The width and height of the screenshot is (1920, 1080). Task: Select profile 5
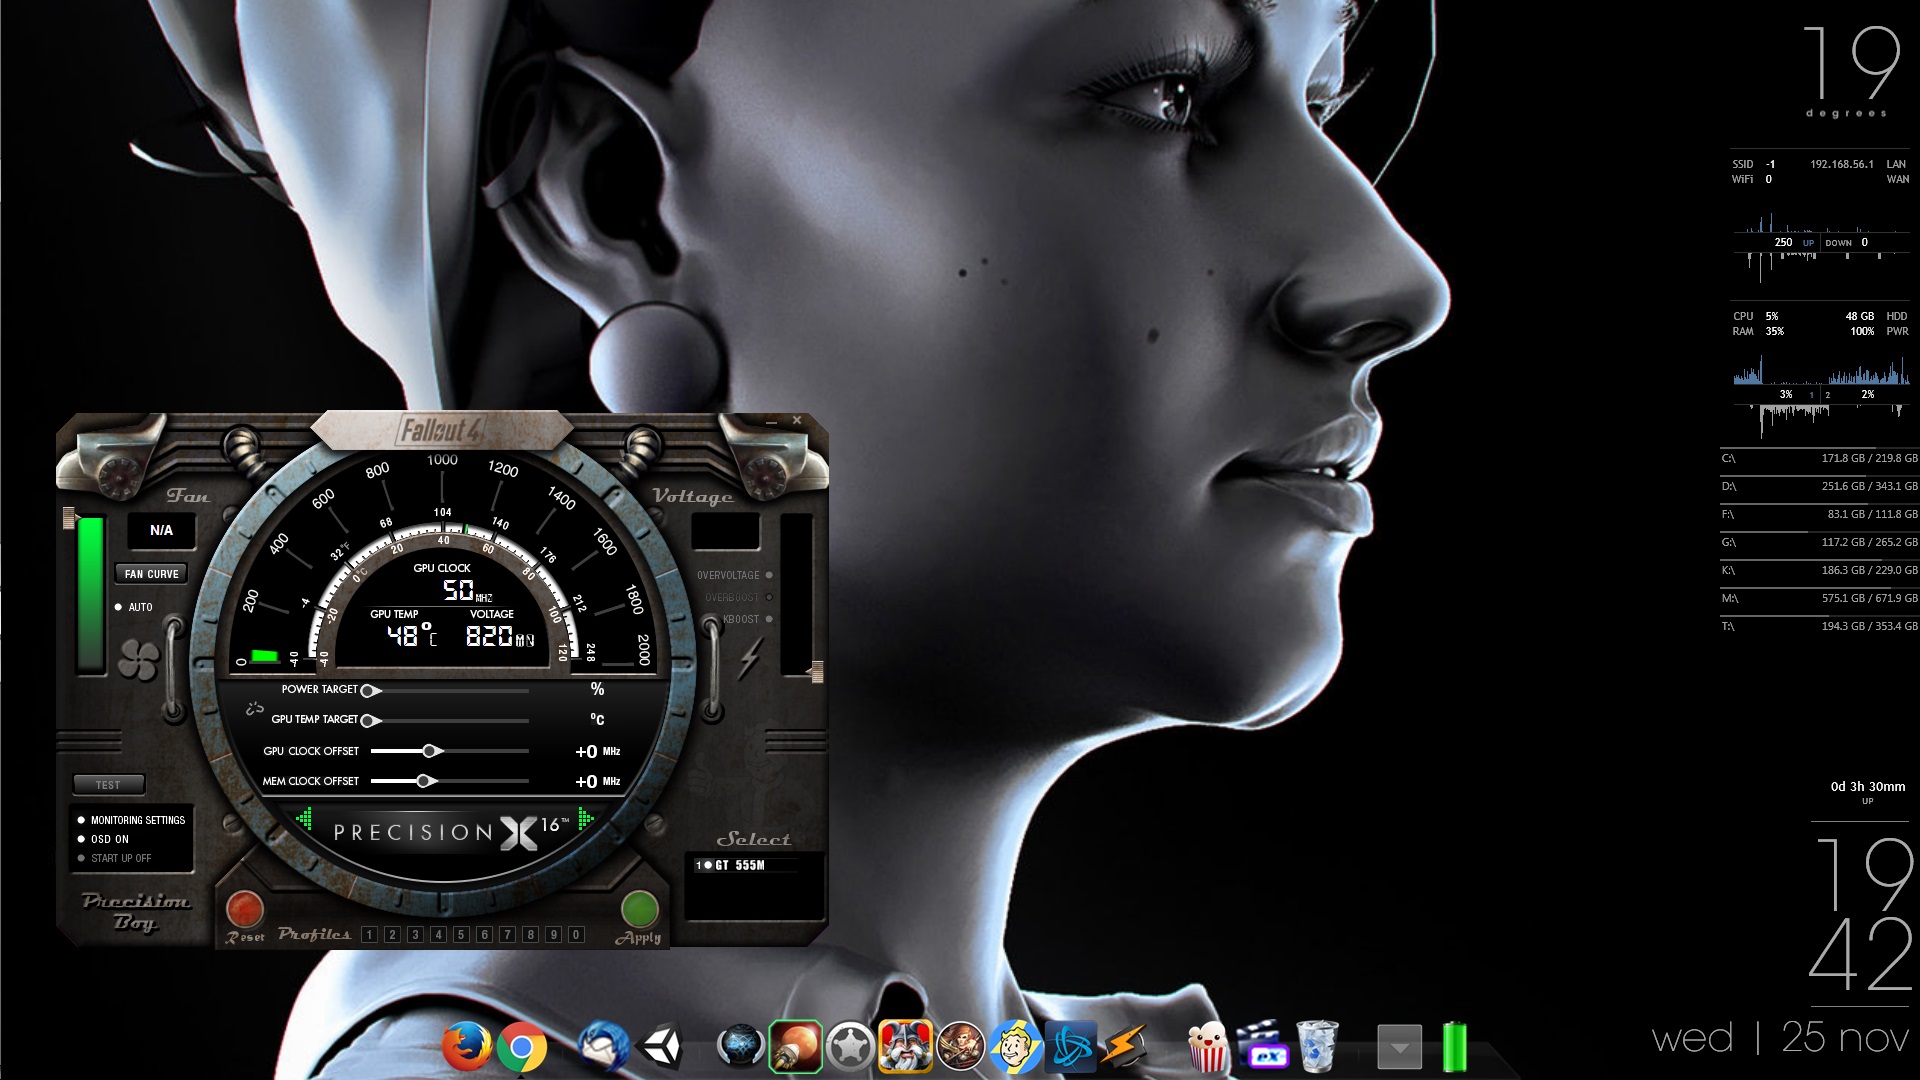461,935
